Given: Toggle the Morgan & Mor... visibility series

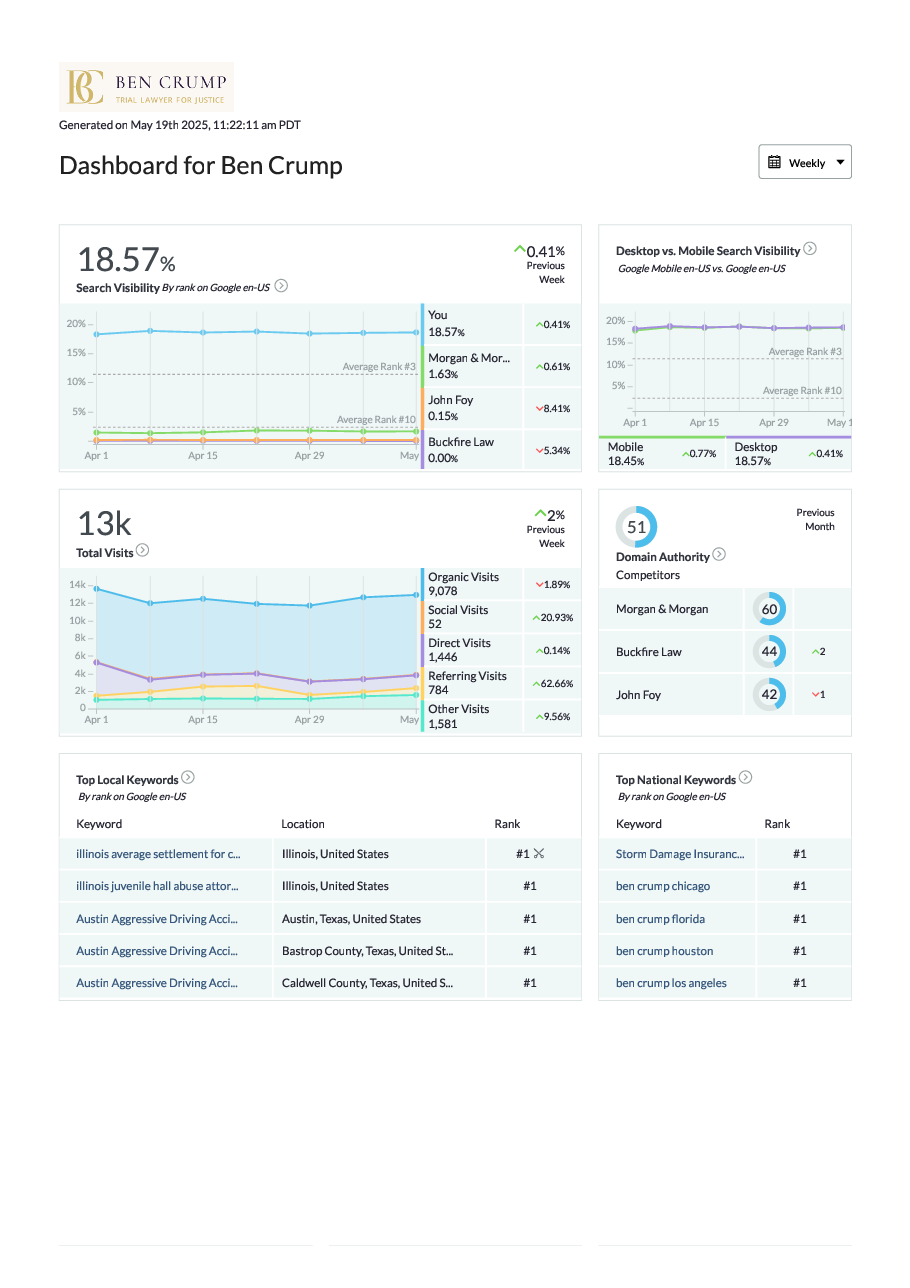Looking at the screenshot, I should (x=468, y=366).
